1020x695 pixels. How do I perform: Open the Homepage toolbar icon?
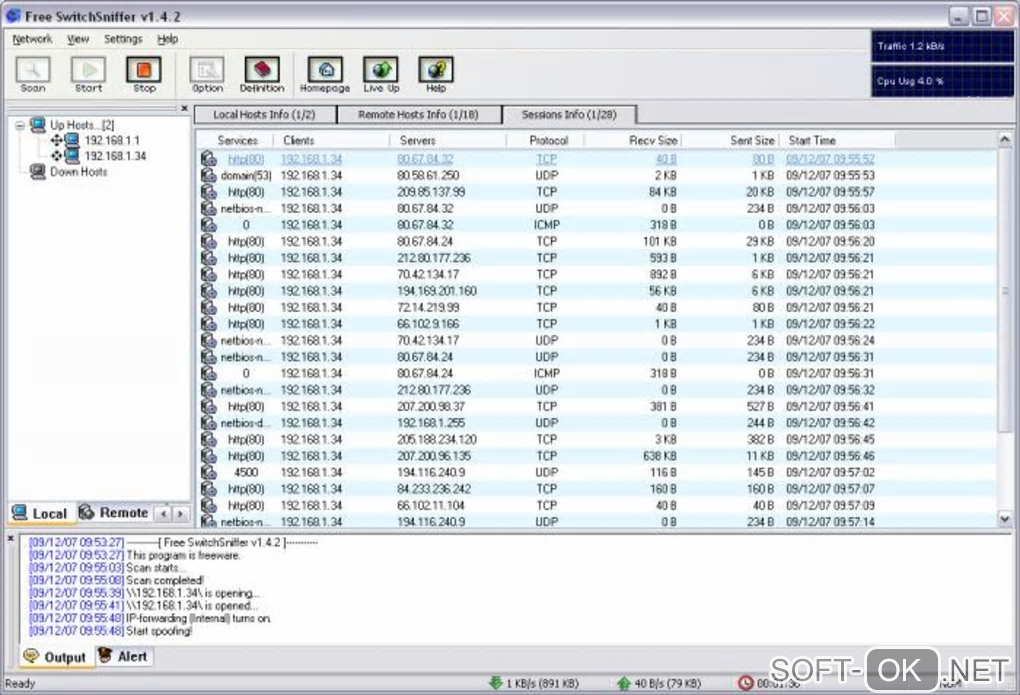(x=325, y=74)
